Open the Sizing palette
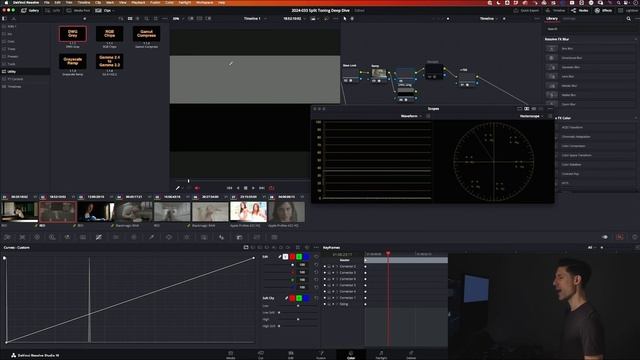Screen dimensions: 640x360 coord(257,237)
